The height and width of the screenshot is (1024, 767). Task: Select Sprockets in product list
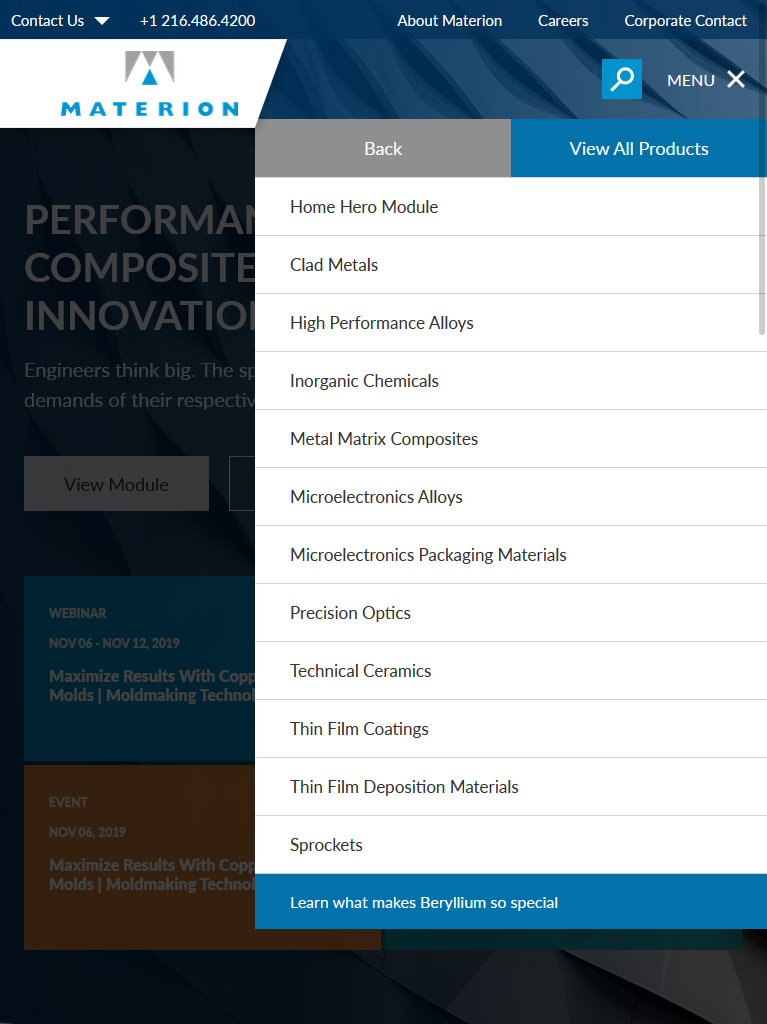510,845
